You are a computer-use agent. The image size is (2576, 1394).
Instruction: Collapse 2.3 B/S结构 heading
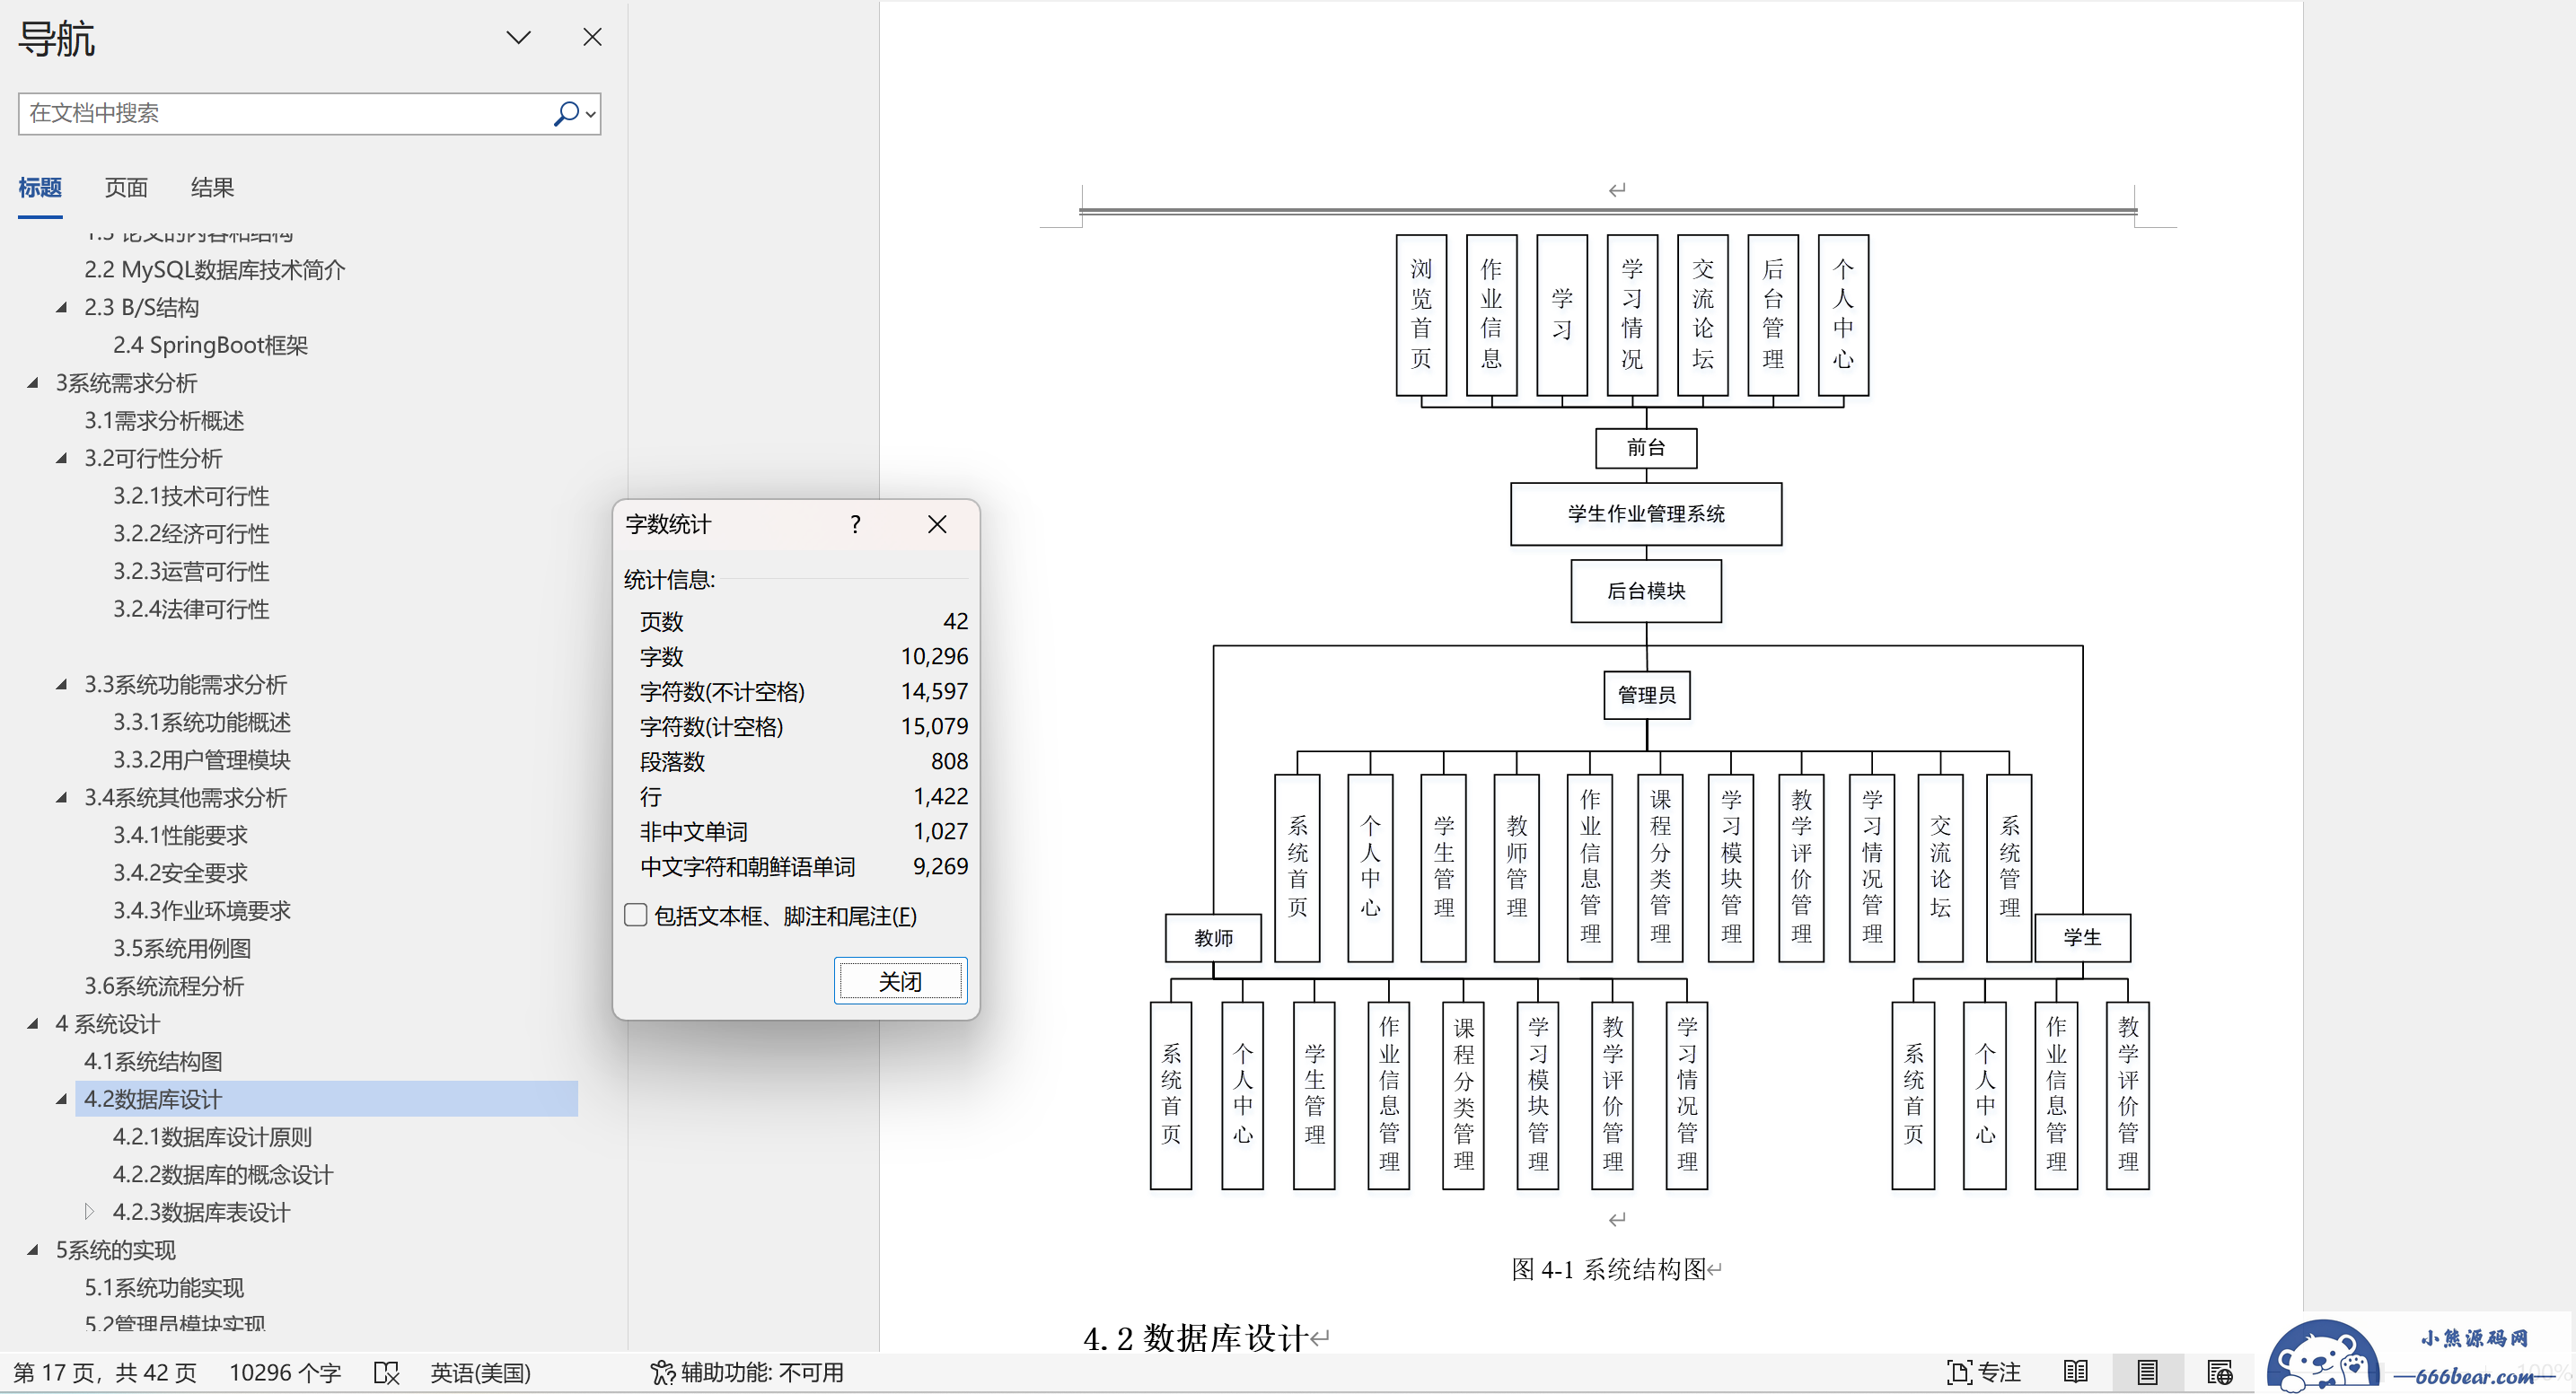[x=62, y=308]
